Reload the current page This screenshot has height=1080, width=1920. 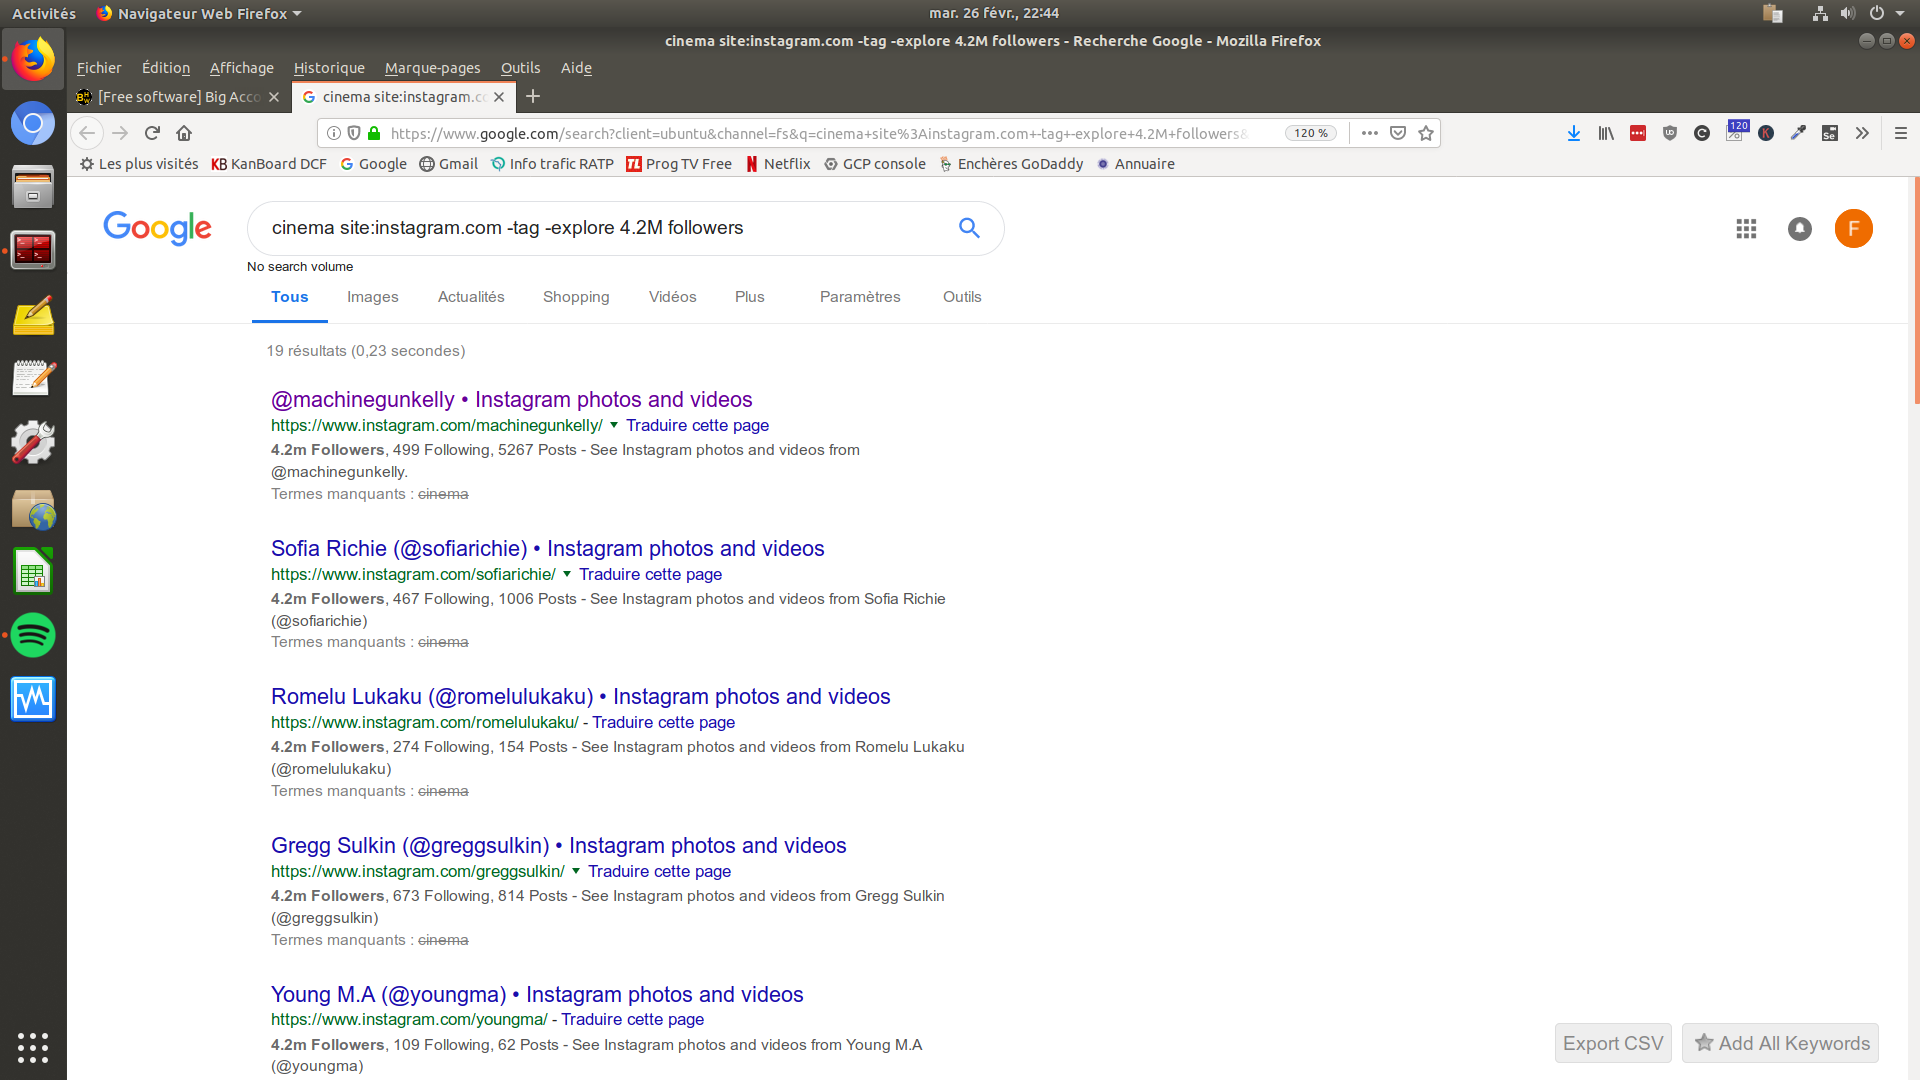(x=152, y=133)
